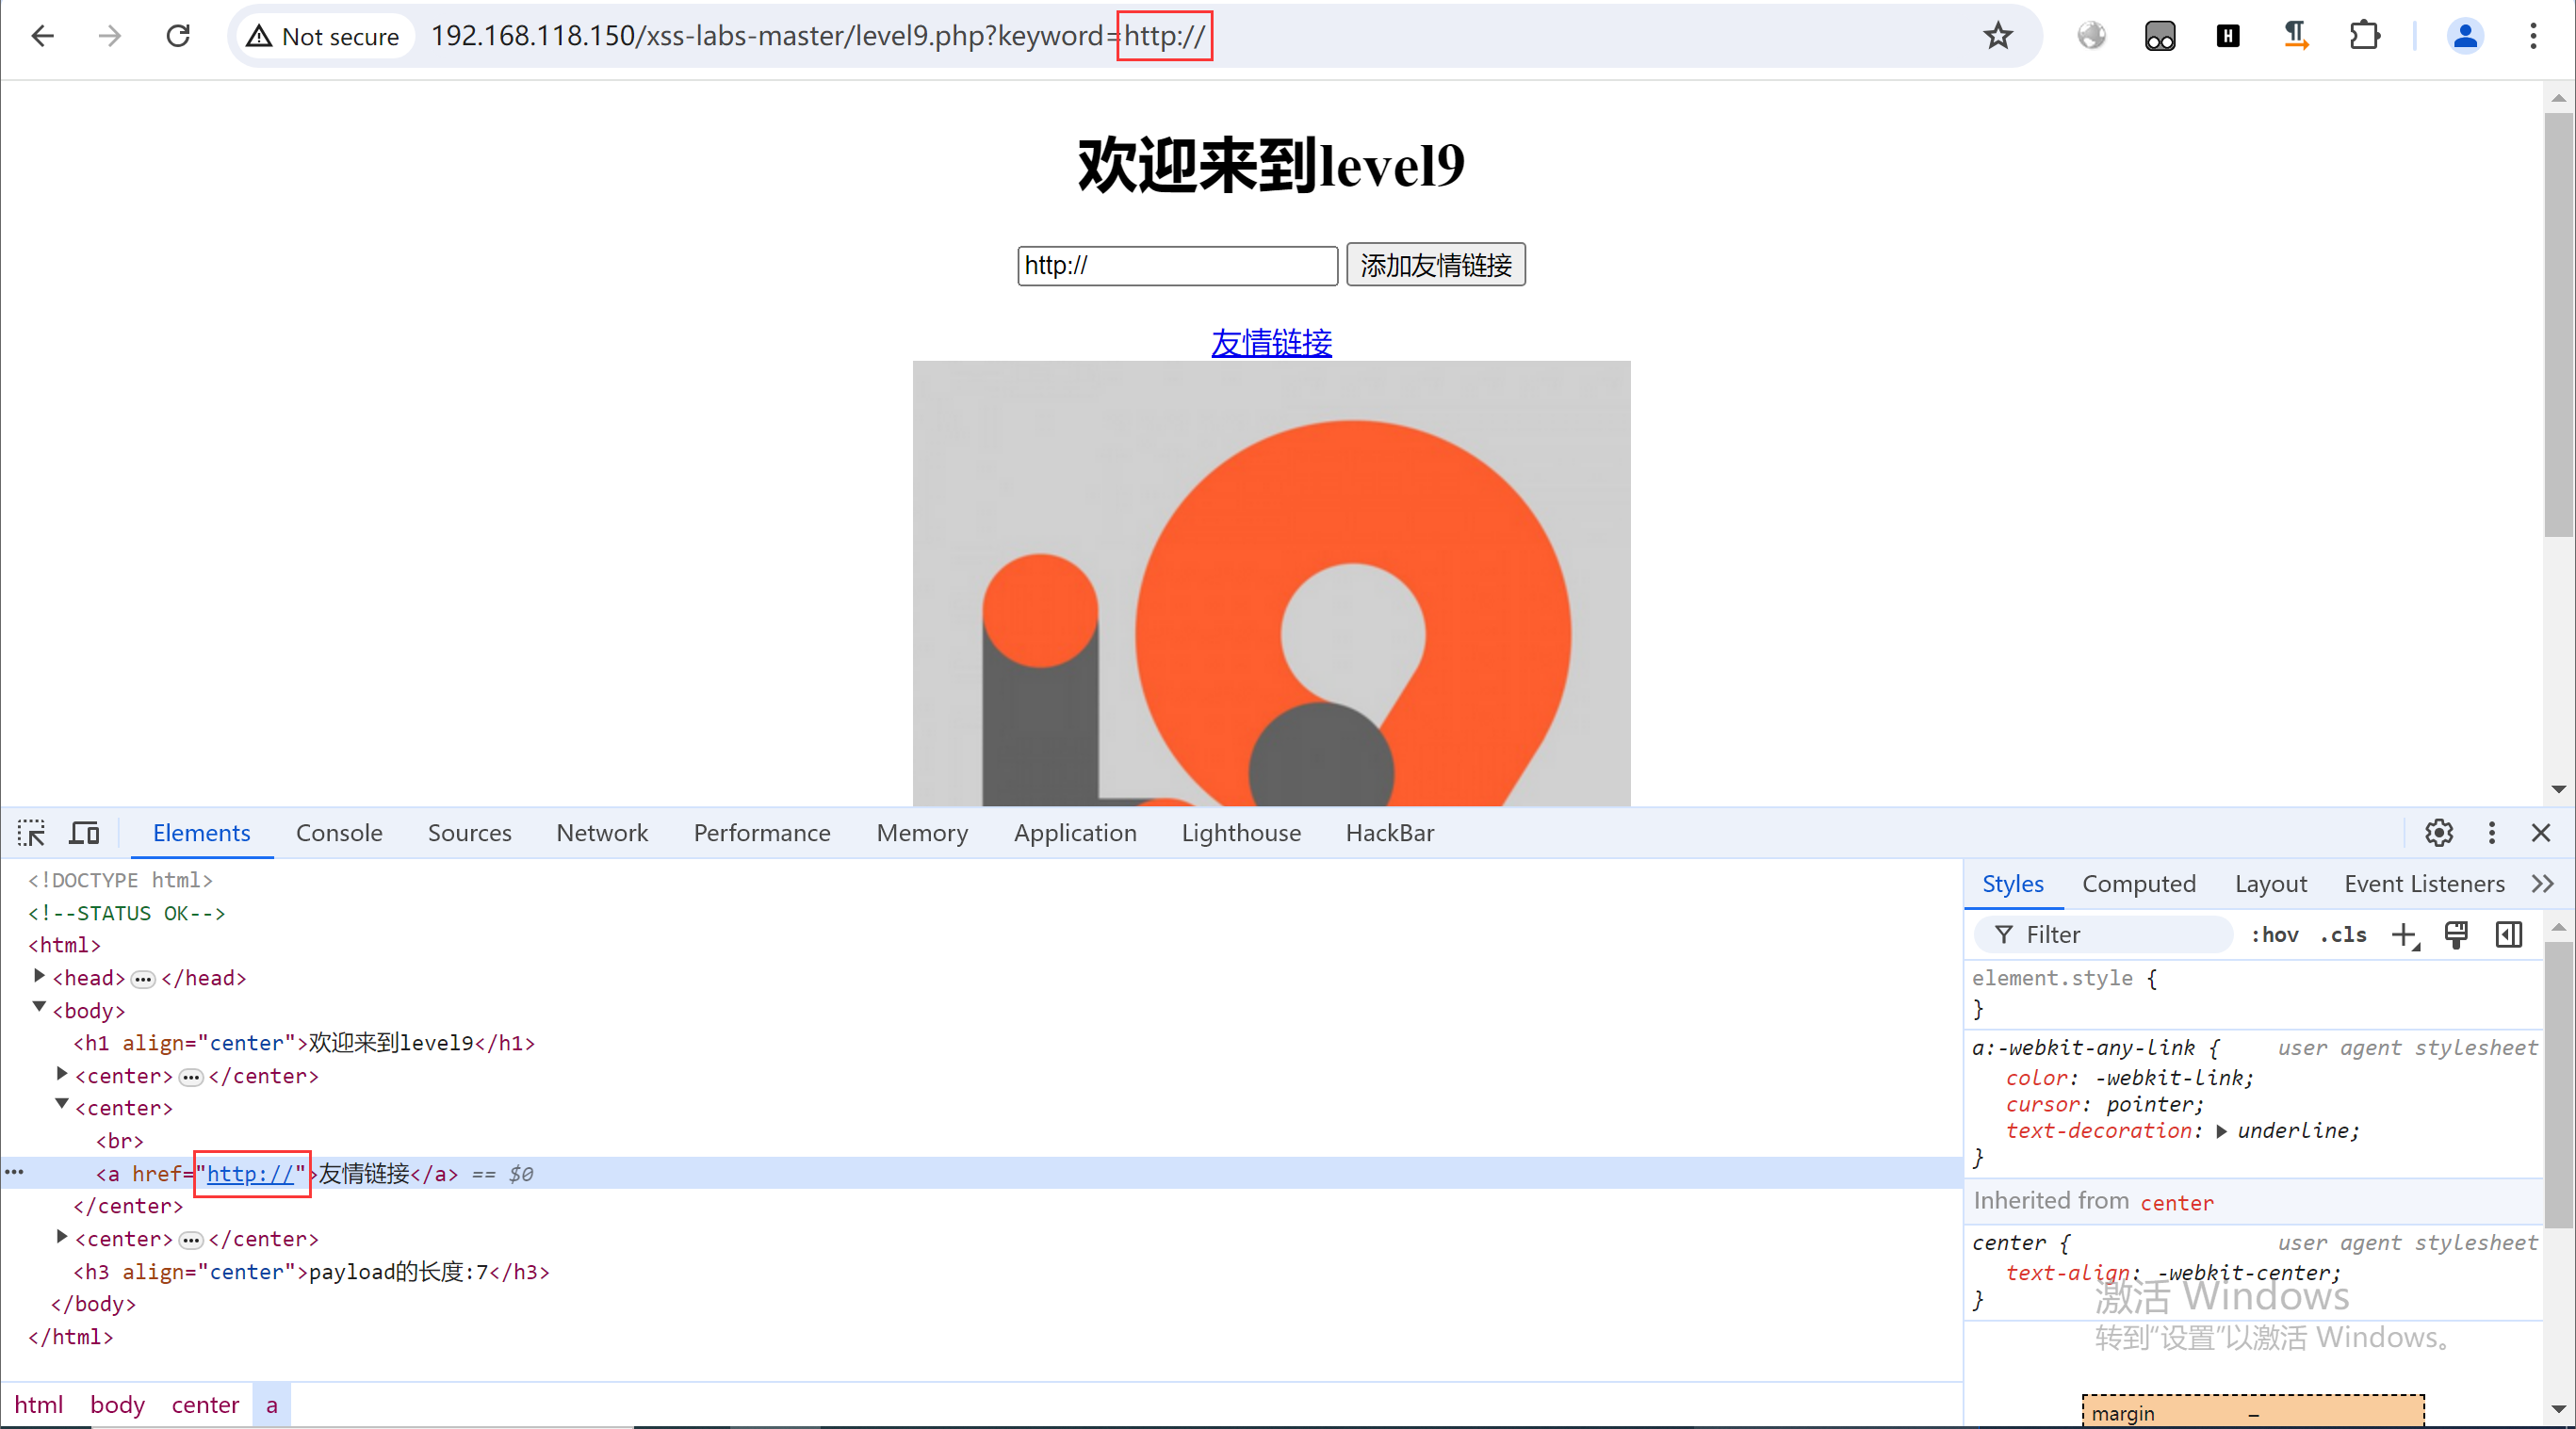Show more Styles pane tabs chevron

tap(2543, 884)
